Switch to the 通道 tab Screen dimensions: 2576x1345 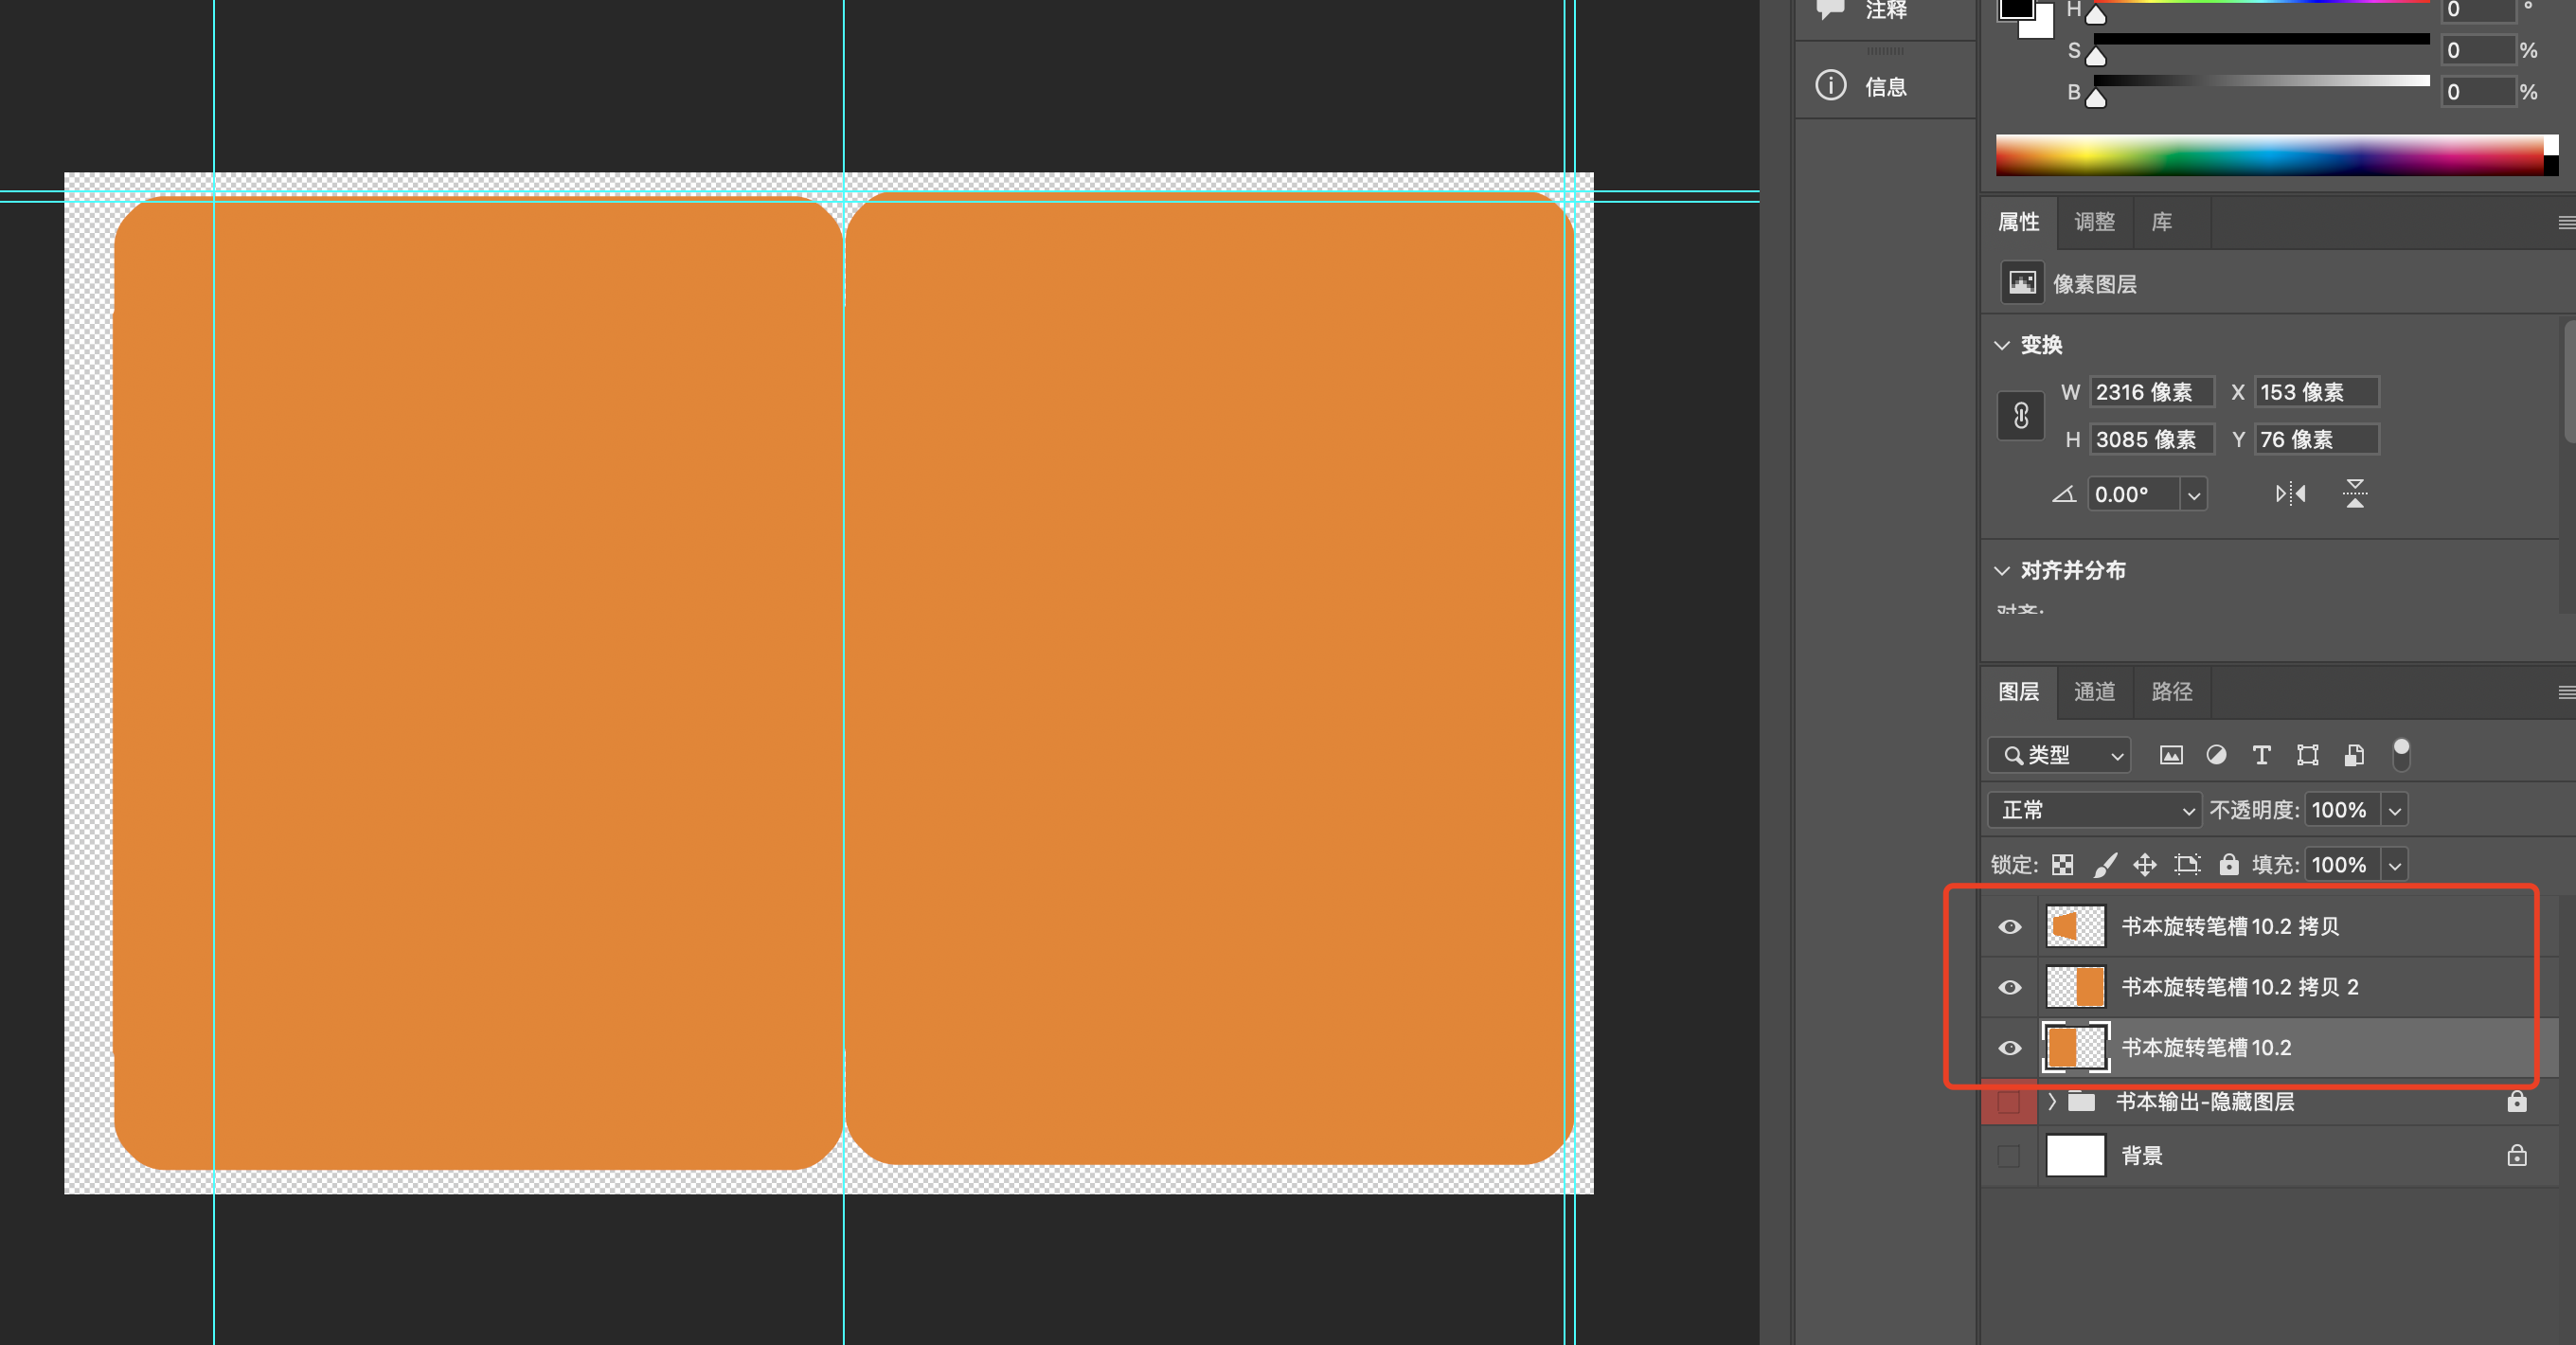click(2094, 692)
